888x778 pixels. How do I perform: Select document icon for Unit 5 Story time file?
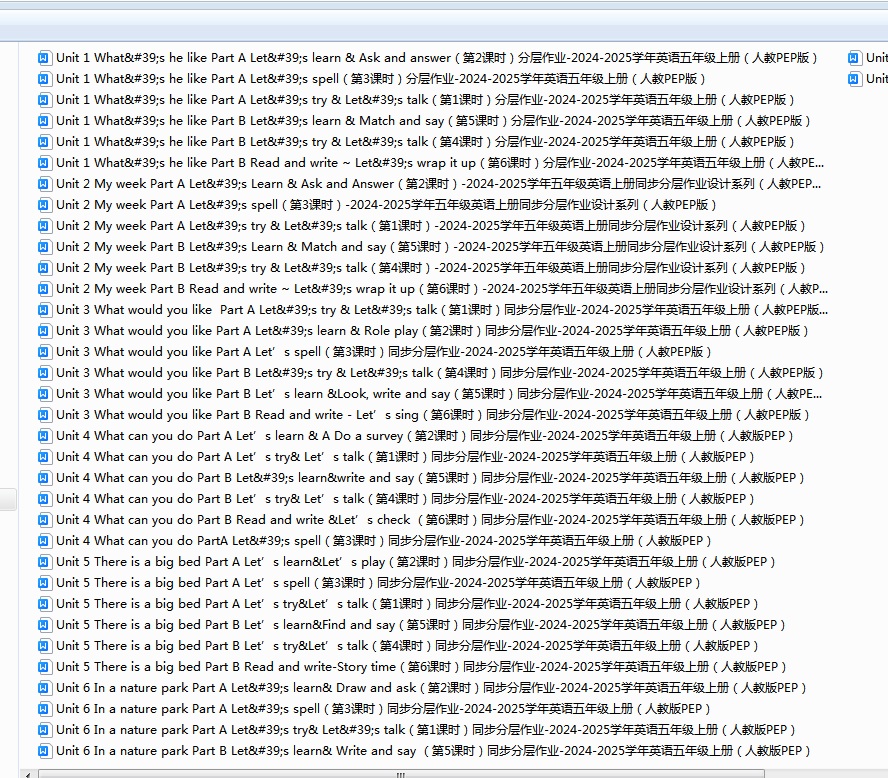tap(44, 667)
